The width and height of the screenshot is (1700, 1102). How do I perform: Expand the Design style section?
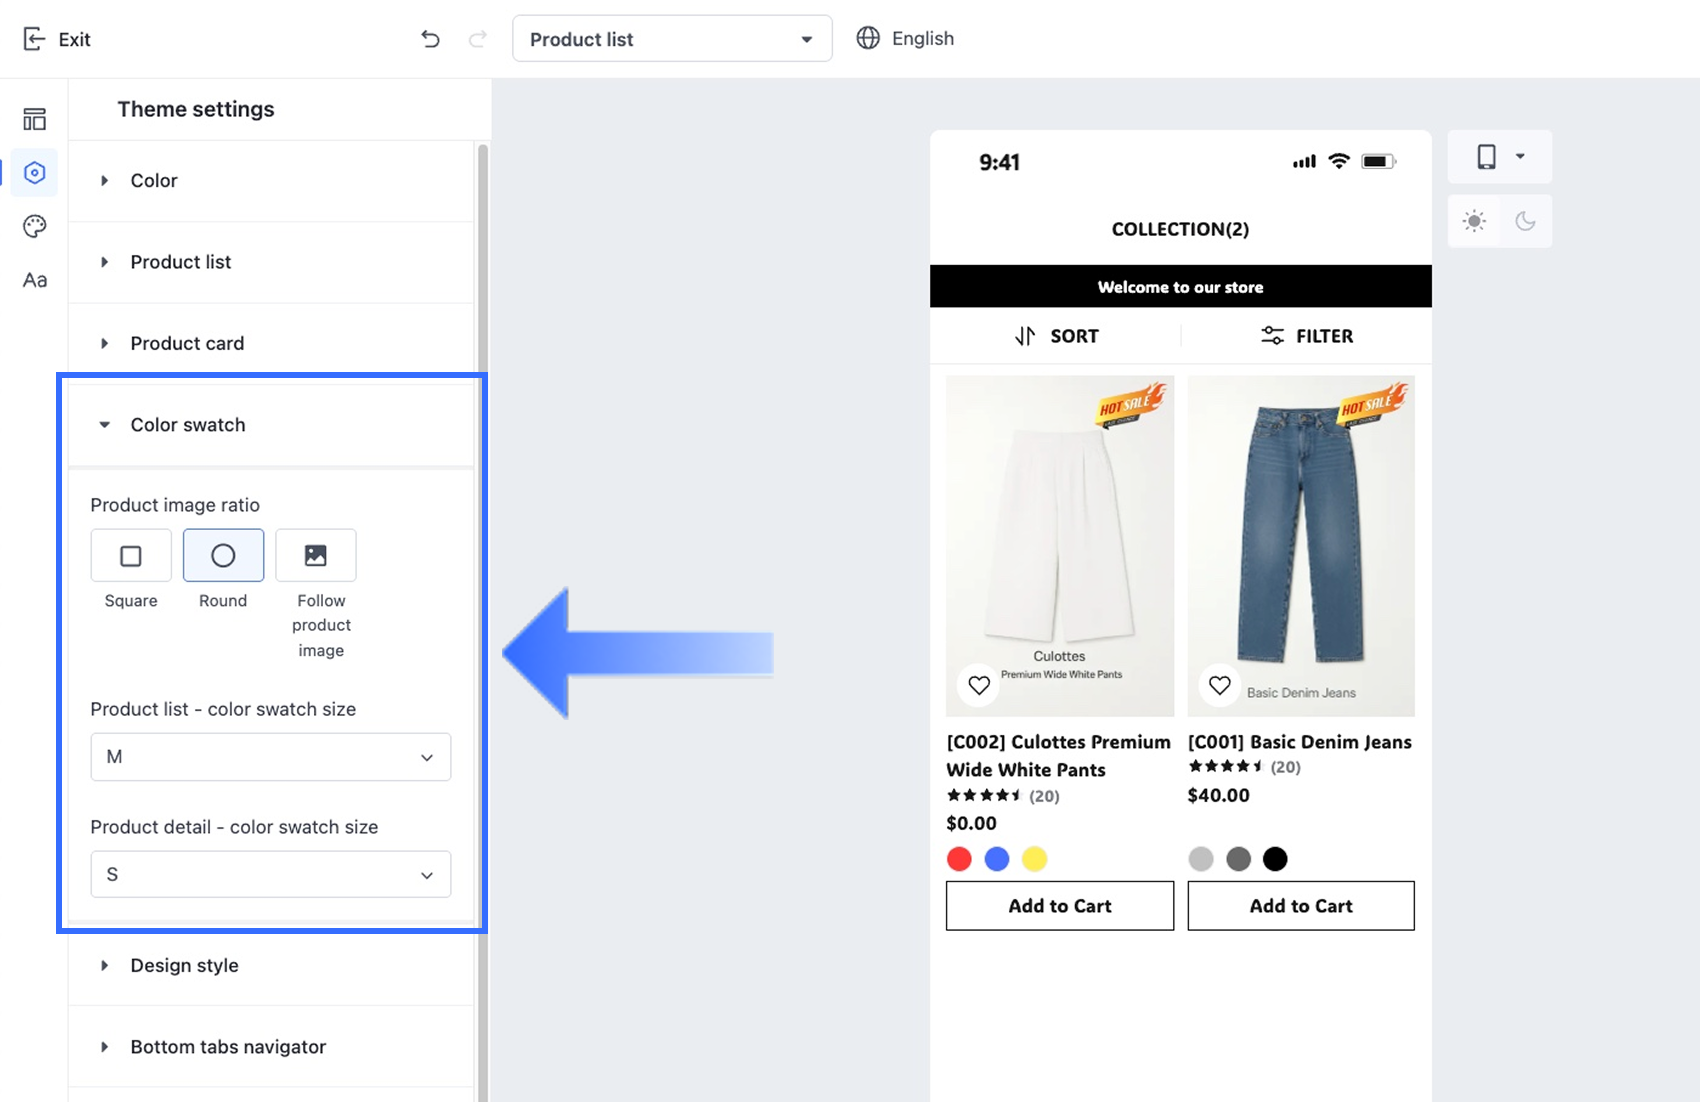click(x=184, y=965)
